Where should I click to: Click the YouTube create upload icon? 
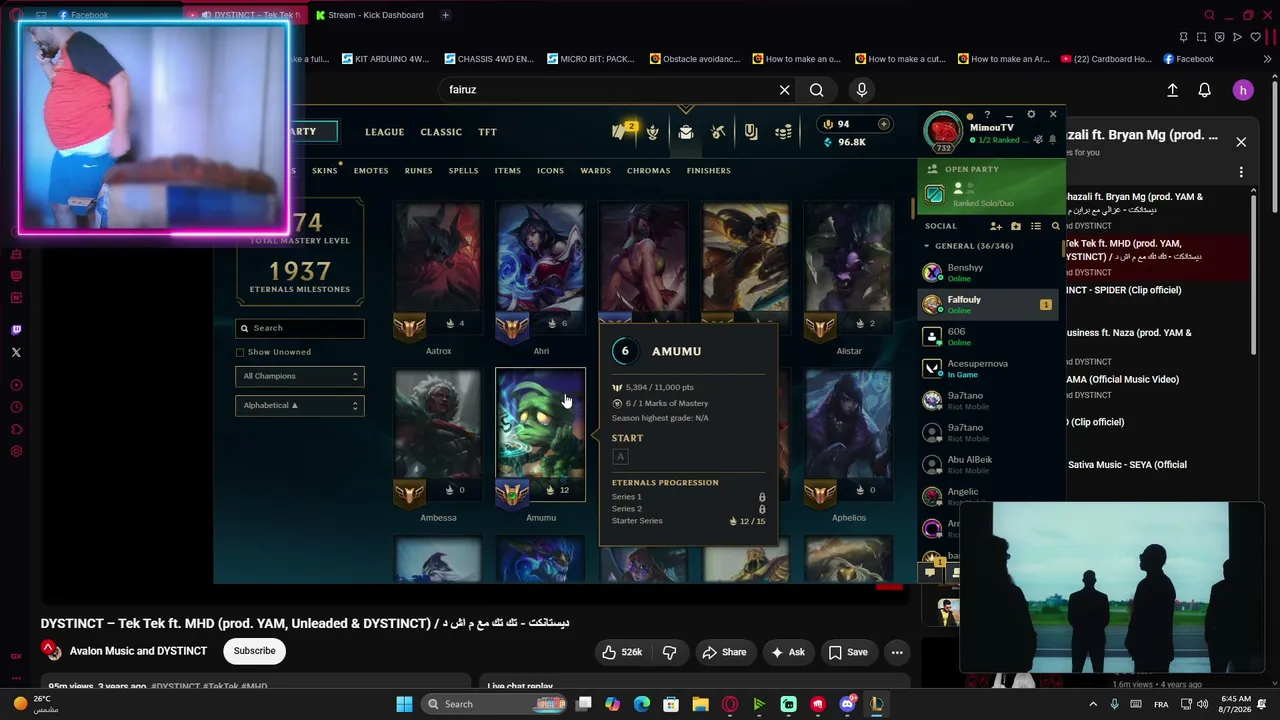pos(1173,90)
